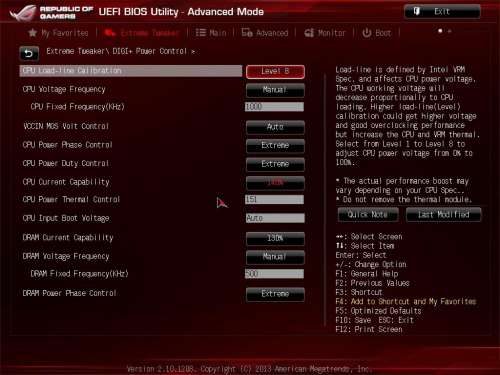This screenshot has width=500, height=375.
Task: Open DRAM Voltage Frequency Manual dropdown
Action: click(x=275, y=257)
